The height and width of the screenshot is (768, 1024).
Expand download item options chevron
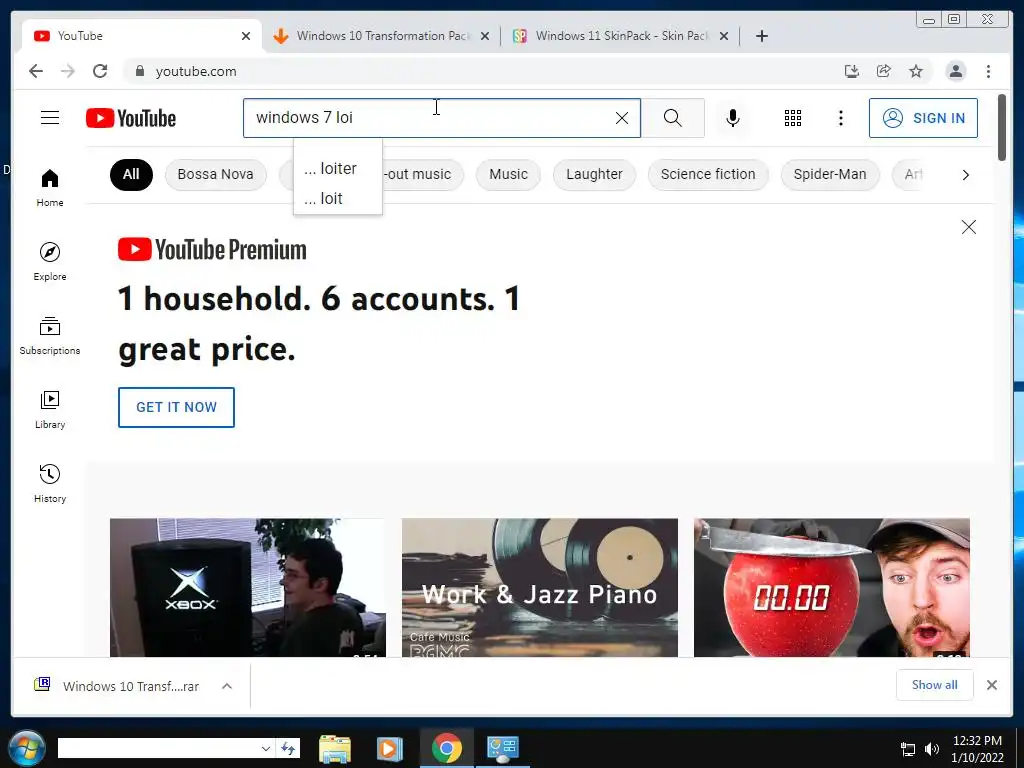[x=227, y=686]
